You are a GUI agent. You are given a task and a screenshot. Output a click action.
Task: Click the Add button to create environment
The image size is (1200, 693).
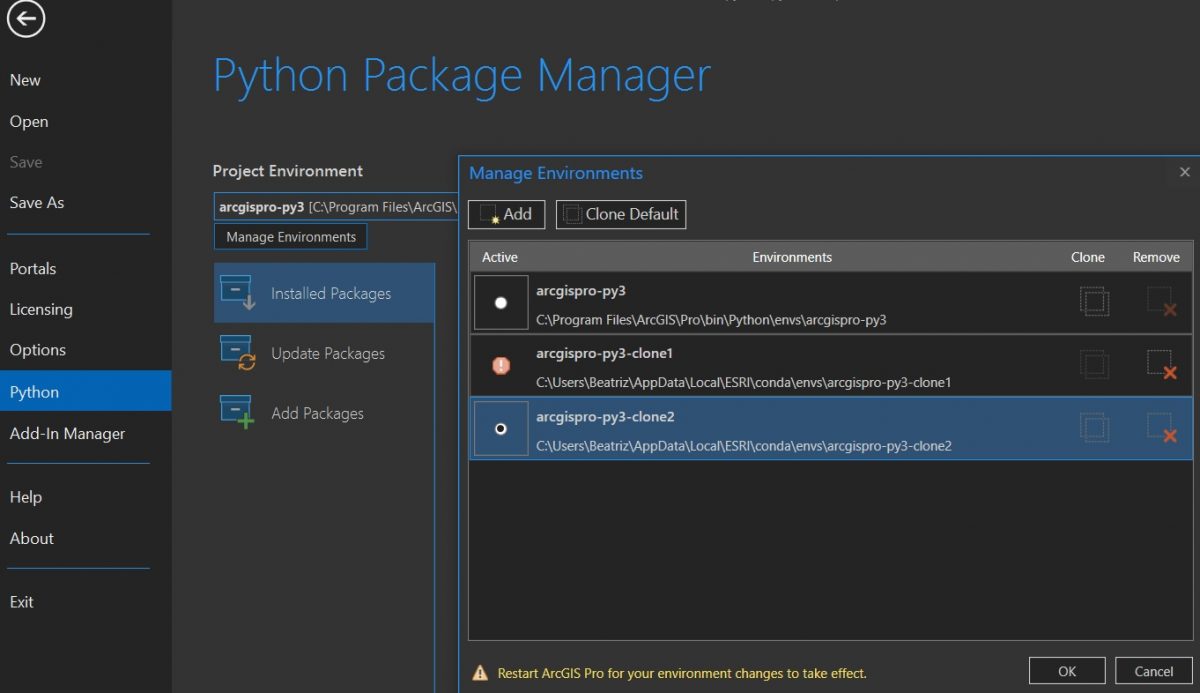(x=506, y=214)
